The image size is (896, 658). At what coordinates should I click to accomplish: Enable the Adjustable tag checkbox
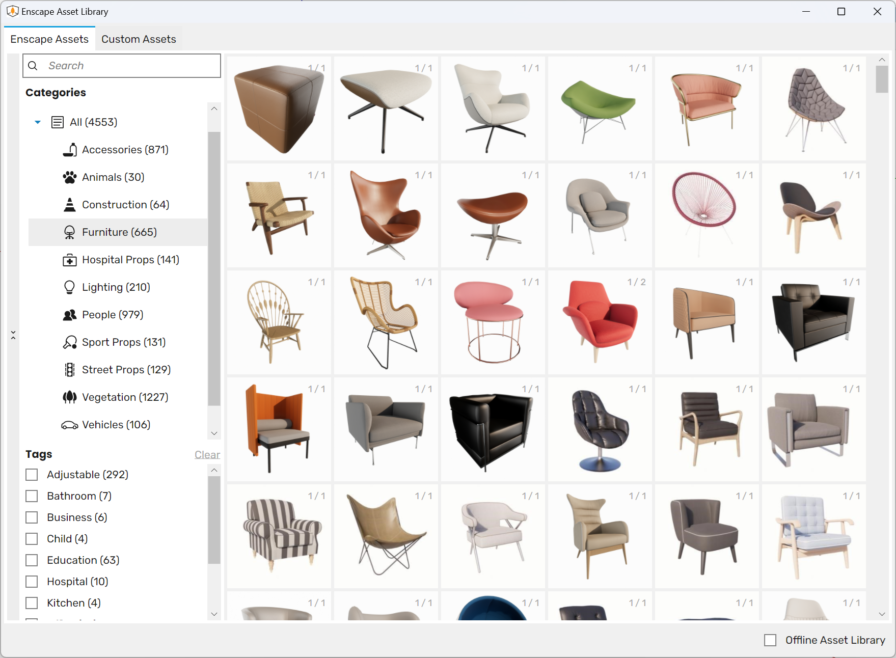[32, 475]
